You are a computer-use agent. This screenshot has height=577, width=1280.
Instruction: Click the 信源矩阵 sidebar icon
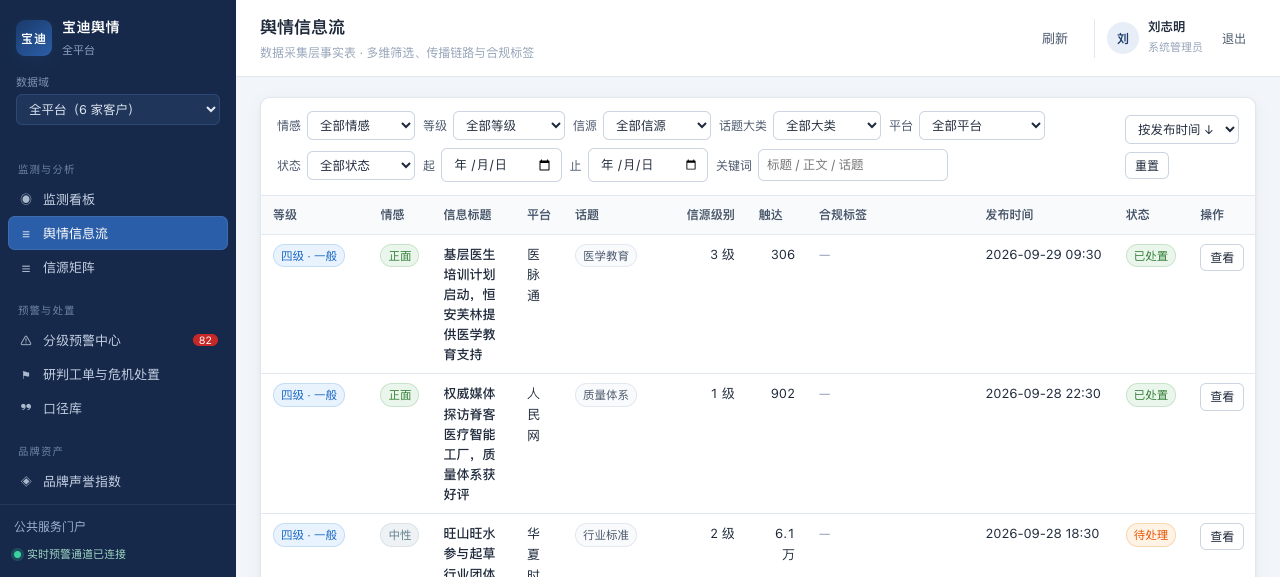(x=26, y=267)
